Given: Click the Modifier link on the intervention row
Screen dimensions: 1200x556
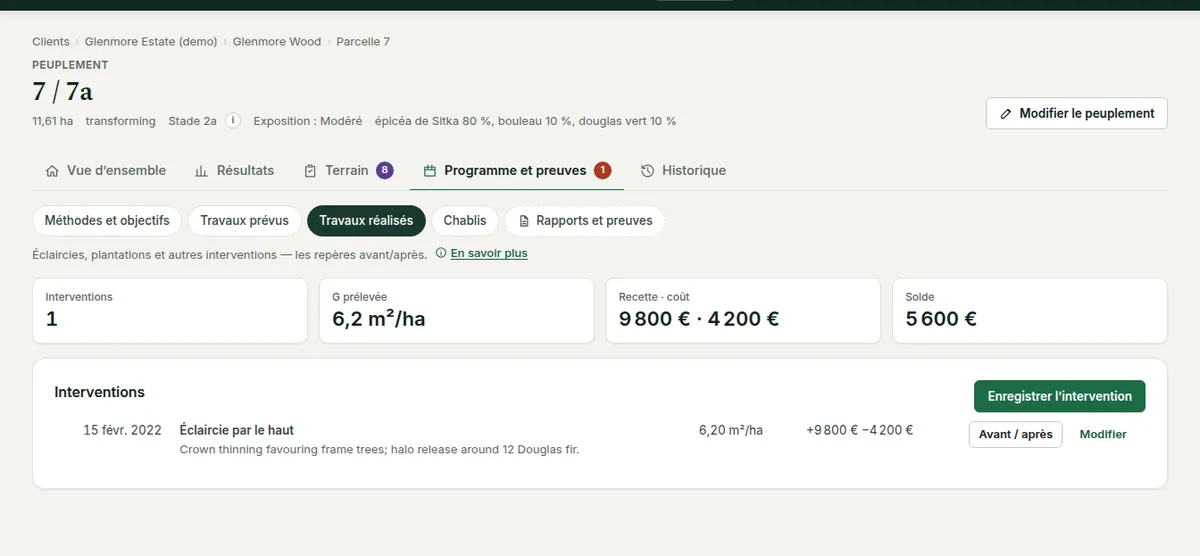Looking at the screenshot, I should (x=1103, y=434).
